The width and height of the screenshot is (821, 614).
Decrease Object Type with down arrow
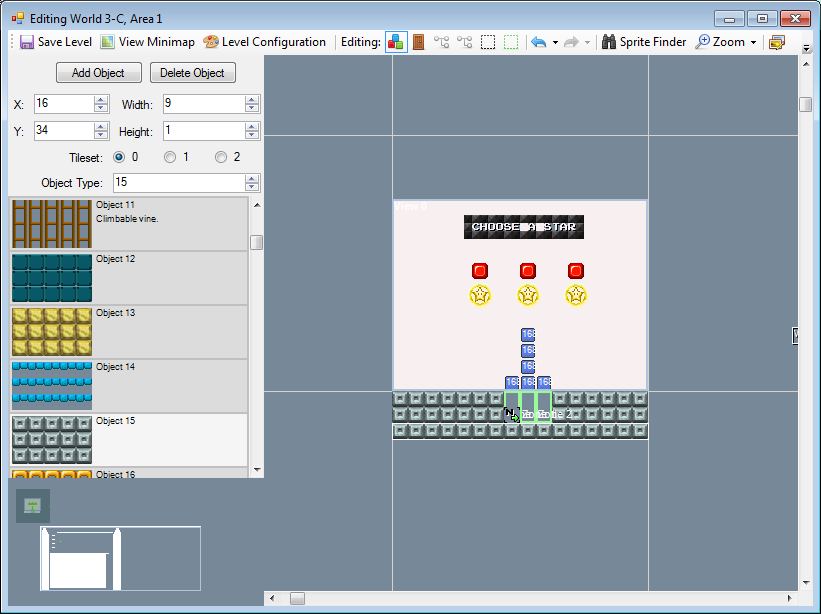coord(252,187)
